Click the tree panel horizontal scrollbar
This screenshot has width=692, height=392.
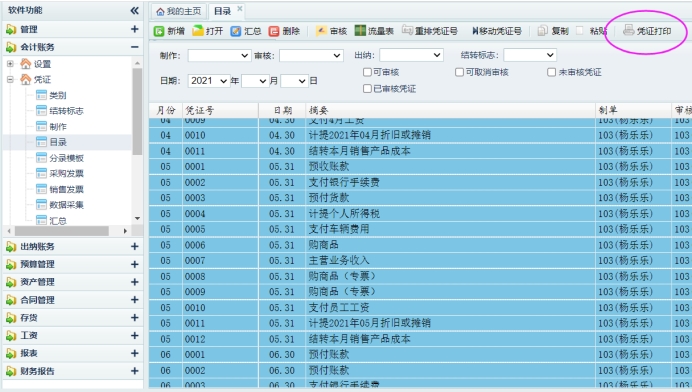coord(62,231)
